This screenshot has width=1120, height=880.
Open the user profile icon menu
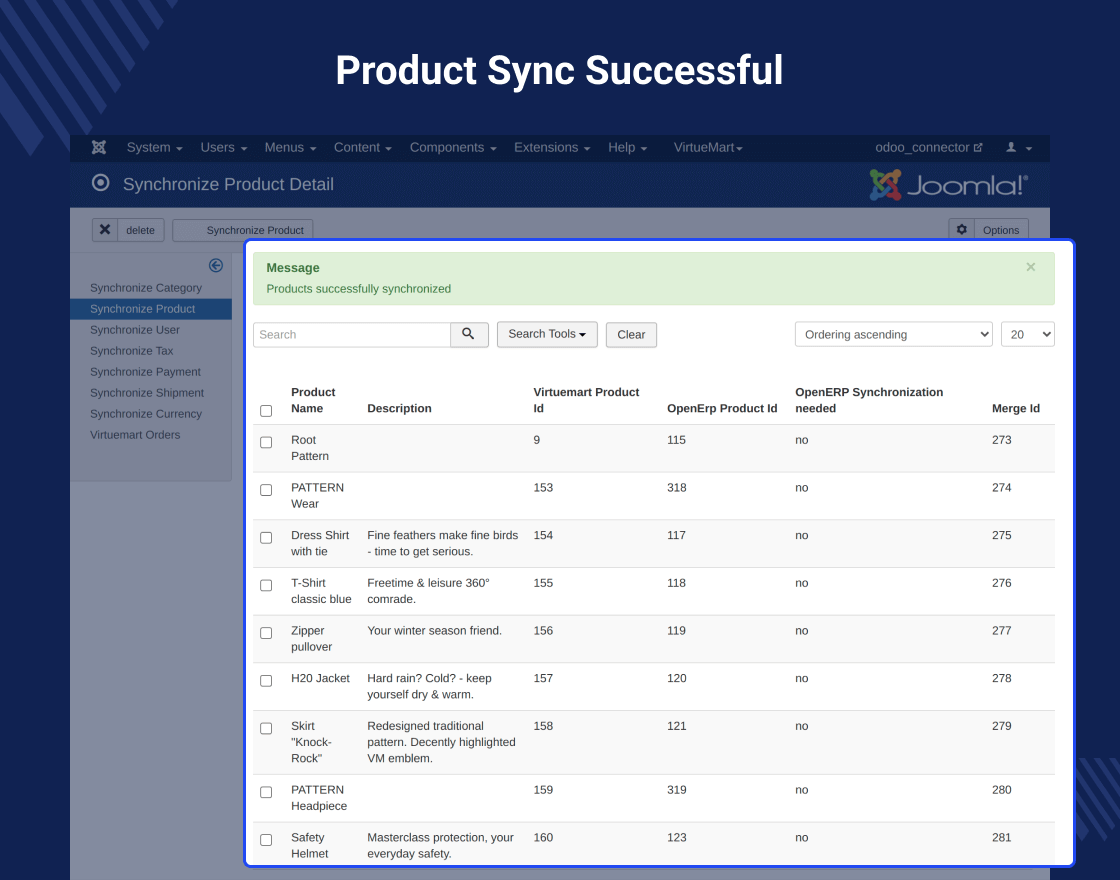click(x=1019, y=148)
